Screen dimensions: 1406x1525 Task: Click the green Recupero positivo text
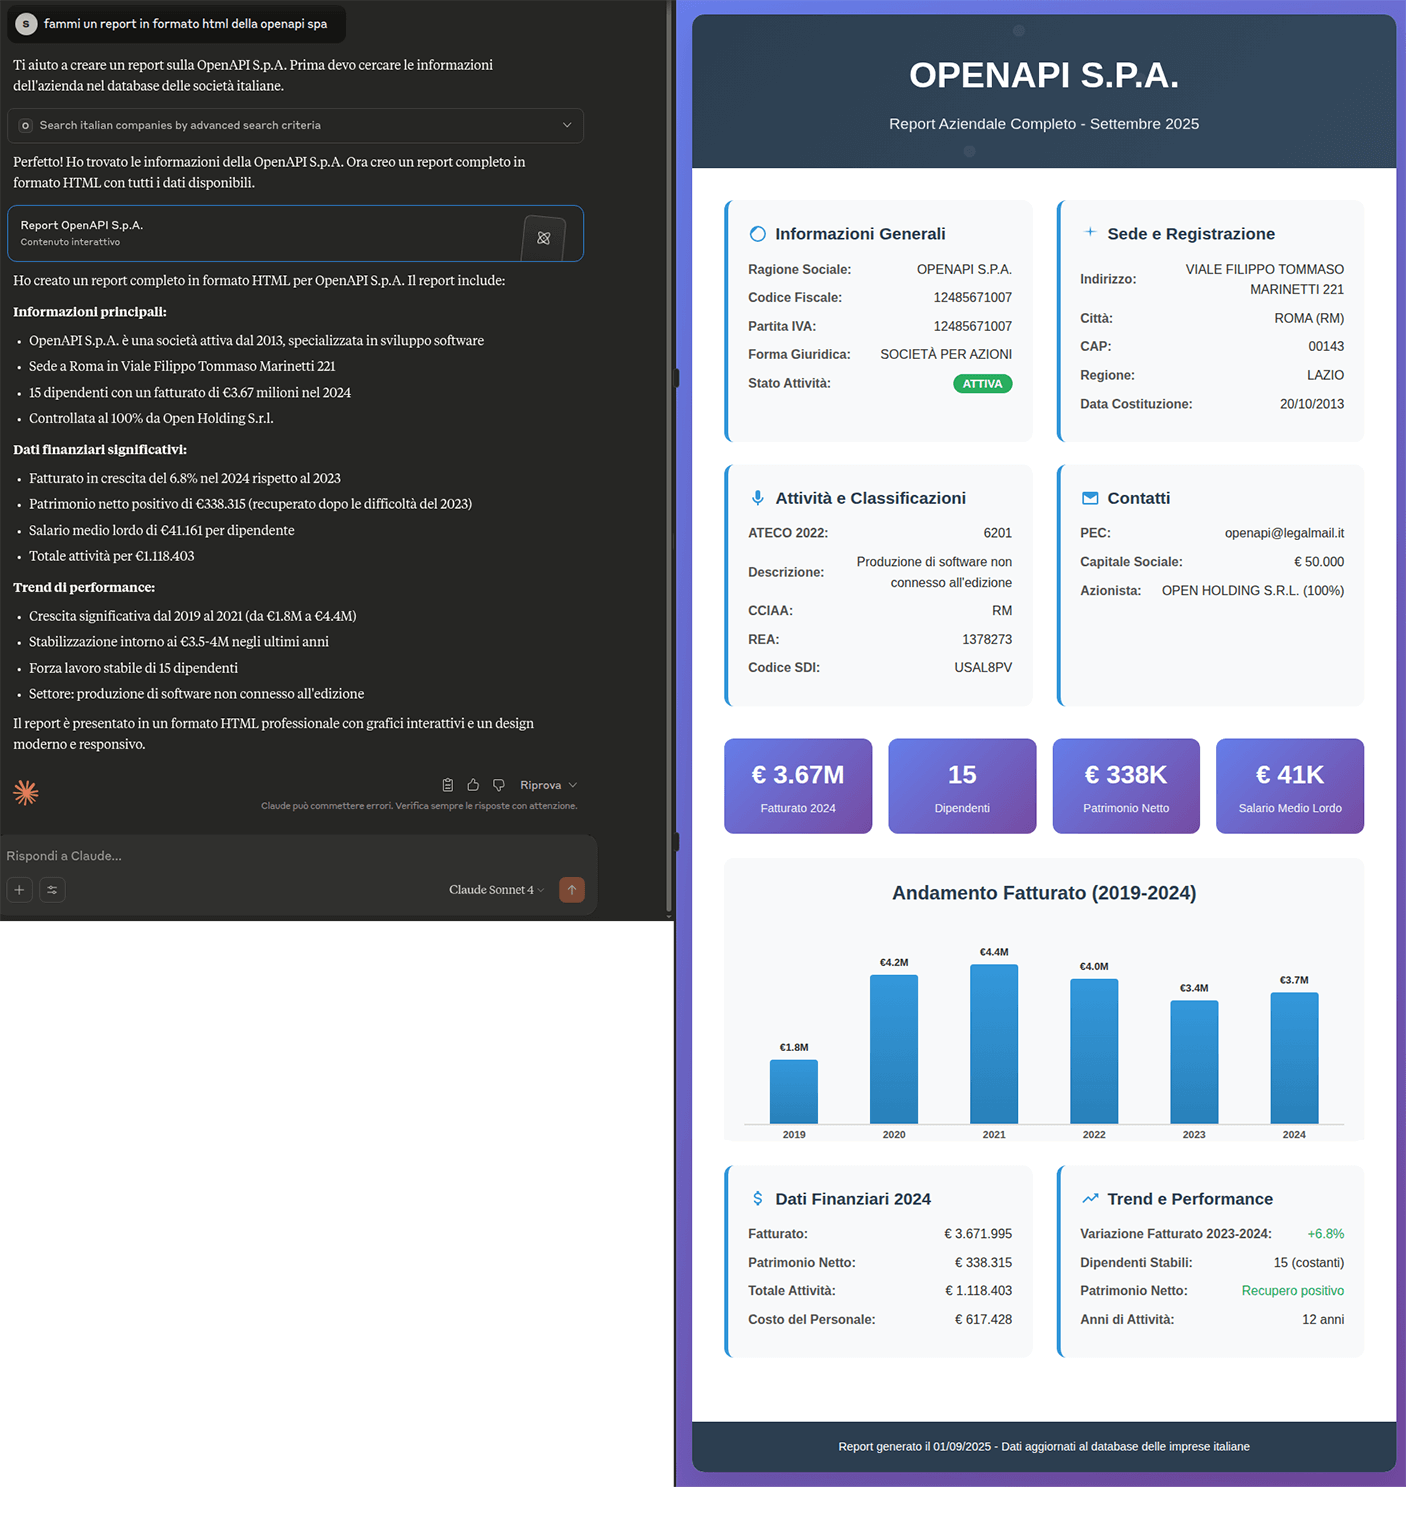click(1292, 1291)
